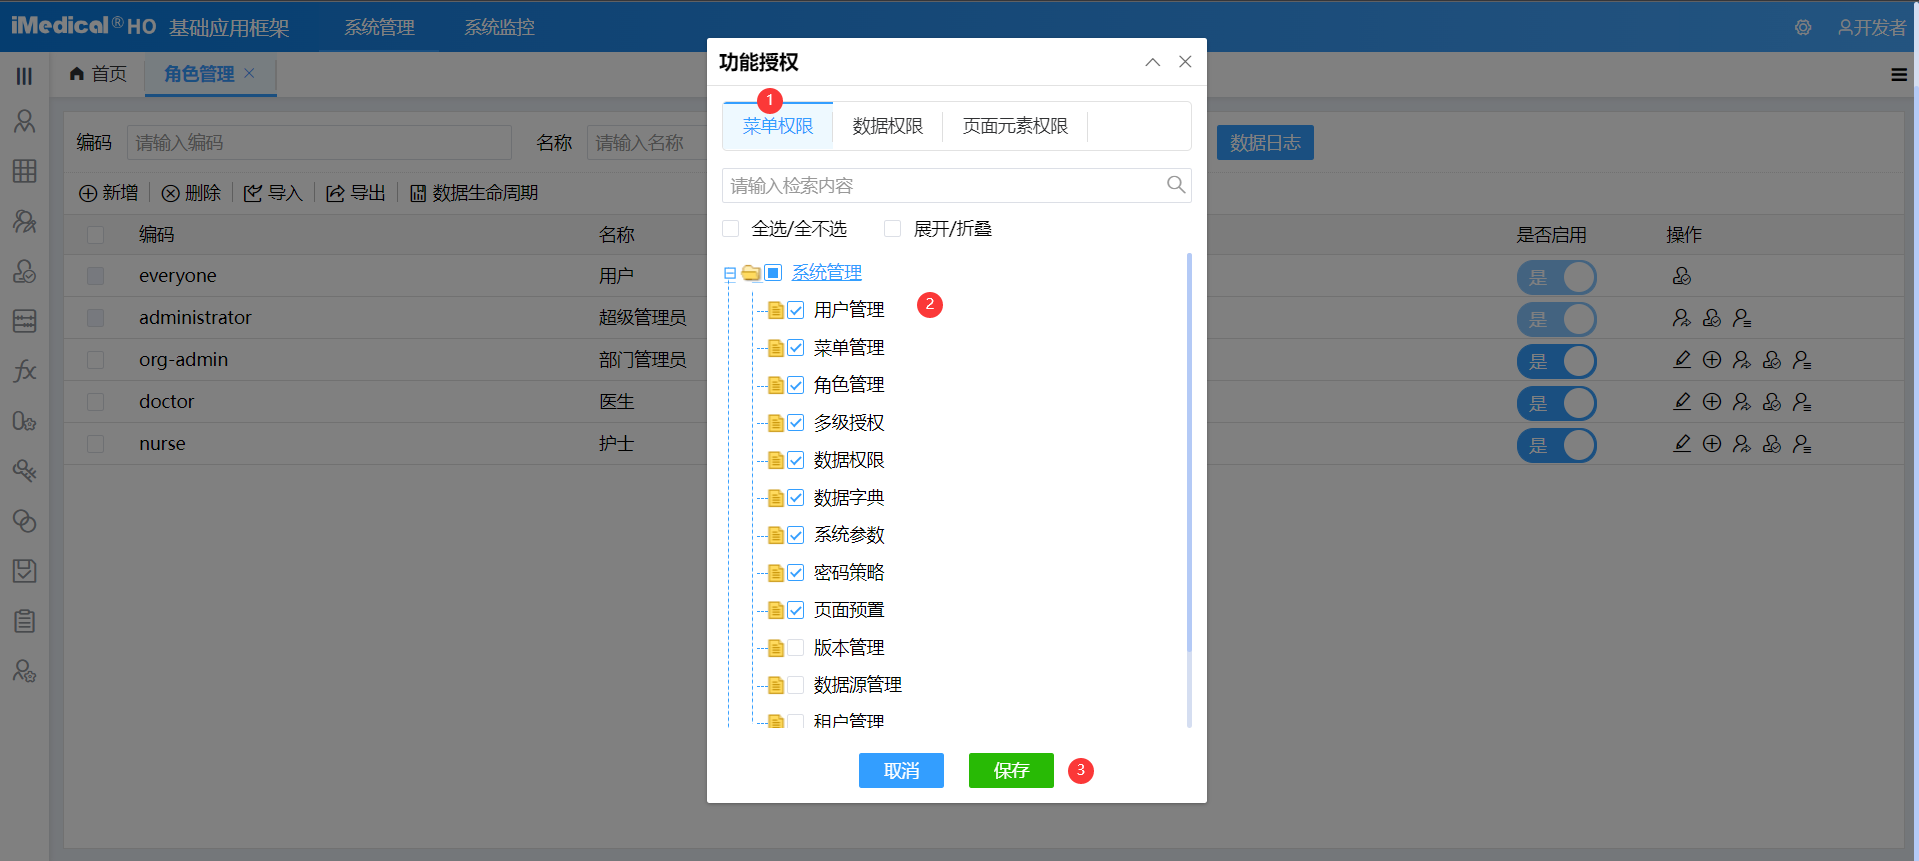Viewport: 1919px width, 861px height.
Task: Uncheck the 菜单管理 checkbox
Action: [796, 348]
